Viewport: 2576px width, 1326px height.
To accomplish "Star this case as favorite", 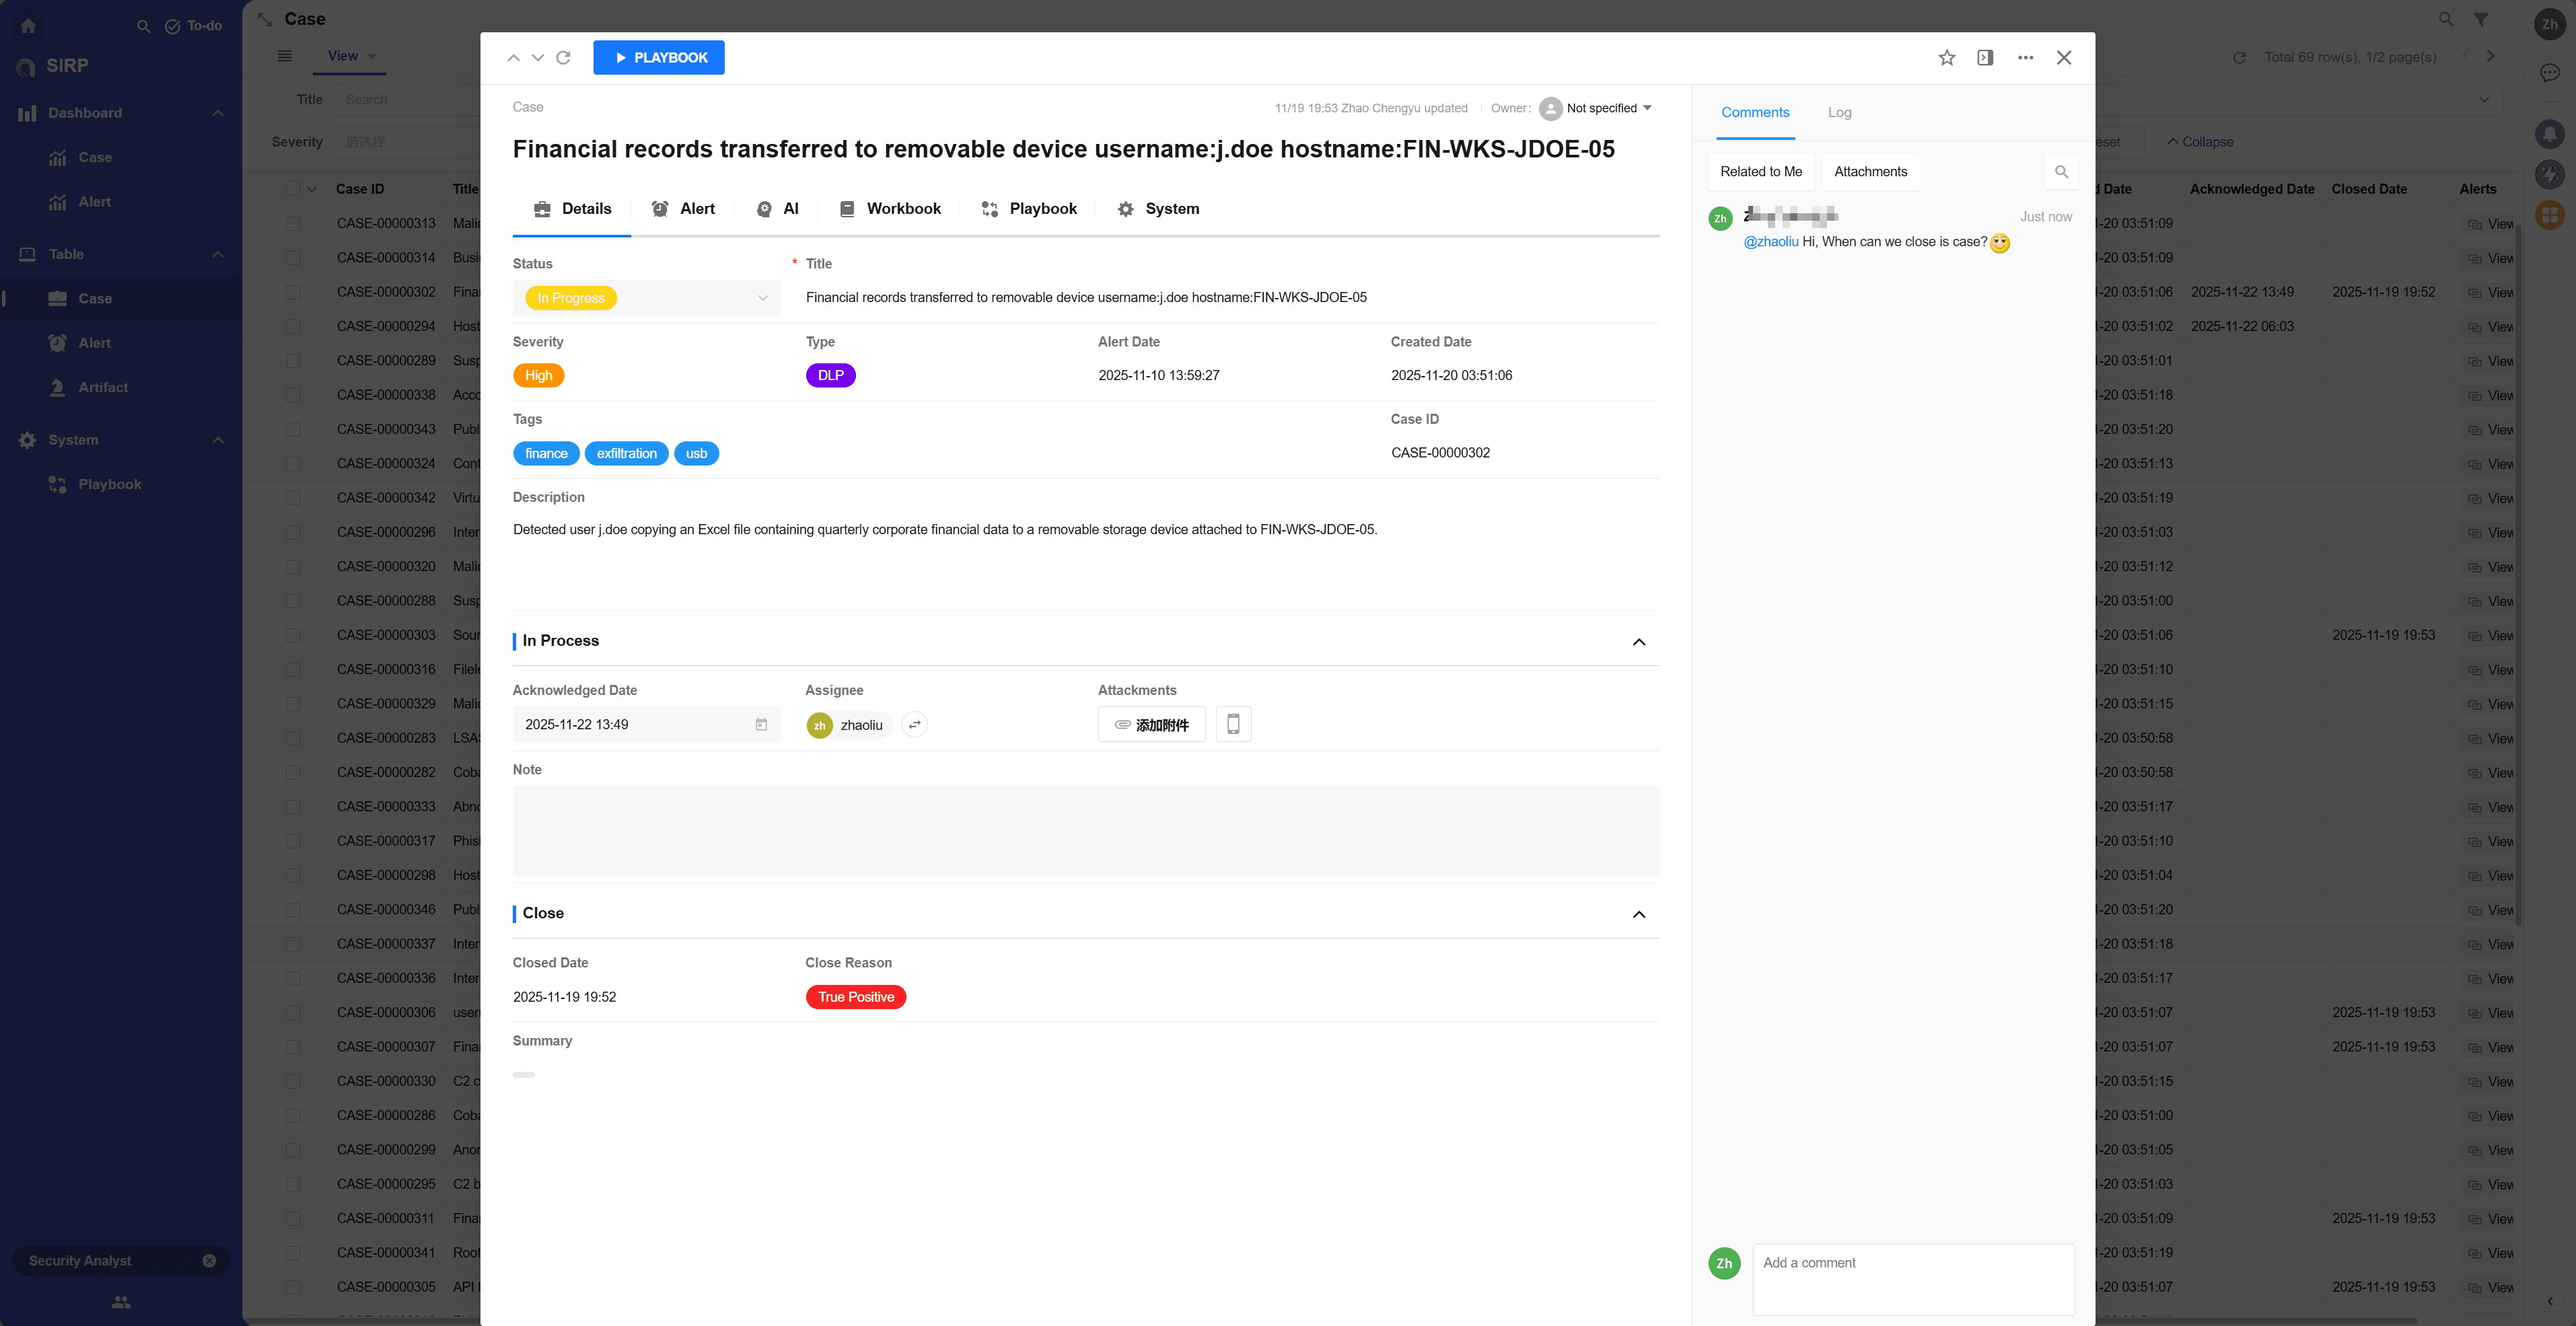I will pos(1946,58).
